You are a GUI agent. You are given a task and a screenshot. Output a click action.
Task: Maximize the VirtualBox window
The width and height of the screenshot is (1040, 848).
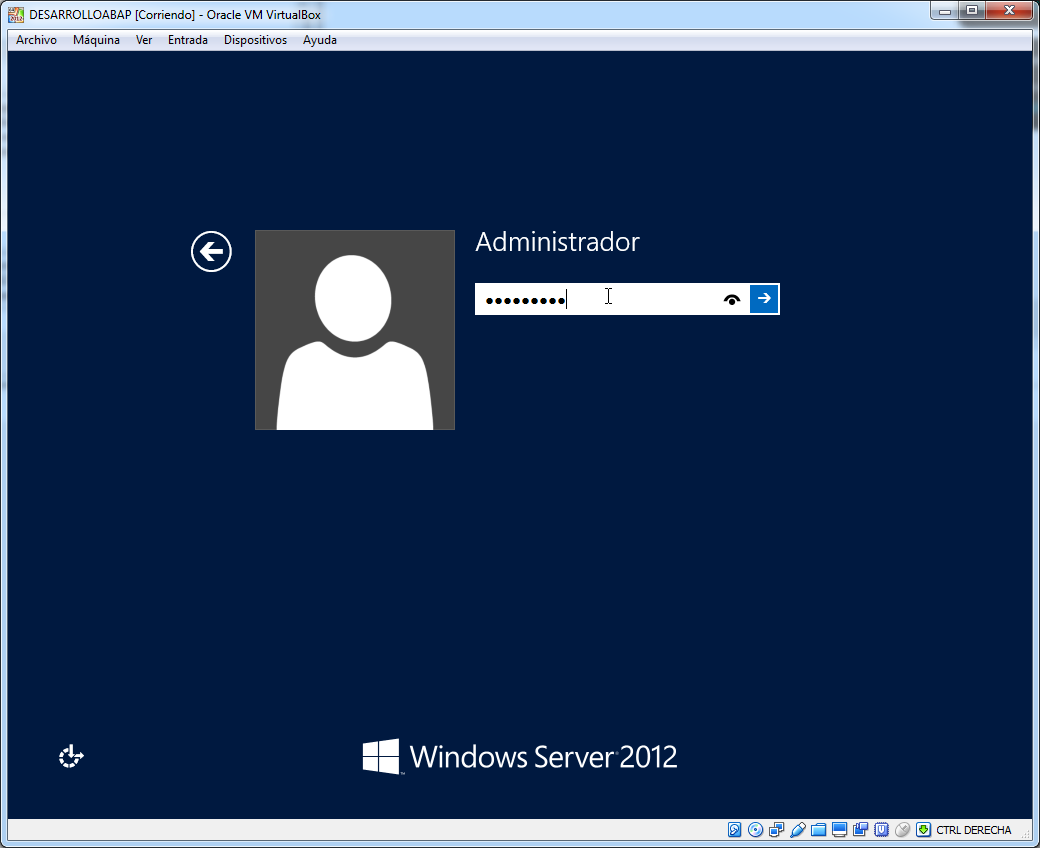point(972,11)
